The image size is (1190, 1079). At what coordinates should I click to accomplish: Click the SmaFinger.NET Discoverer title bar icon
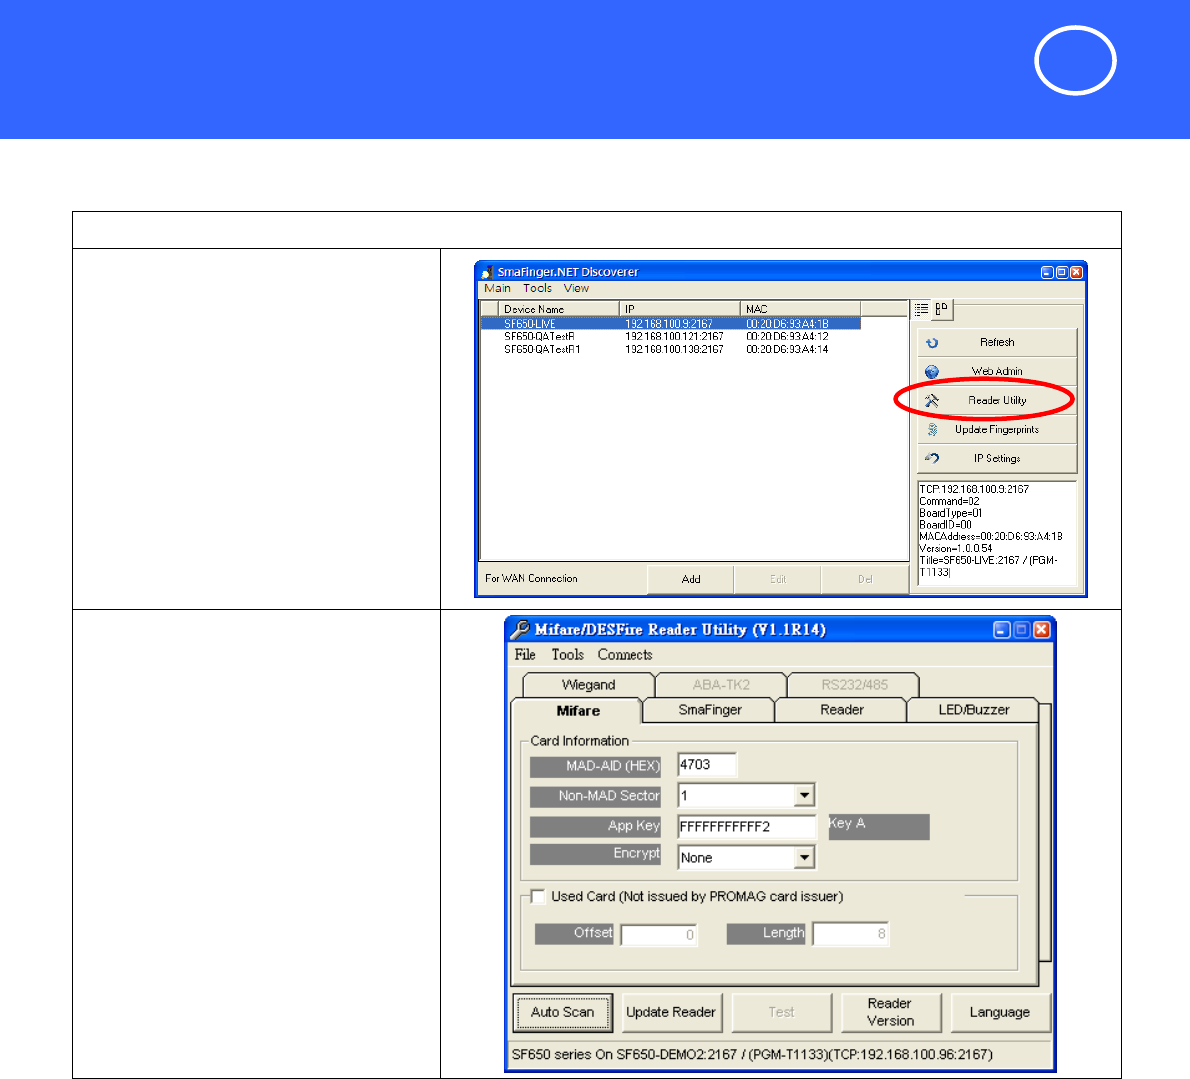click(487, 272)
